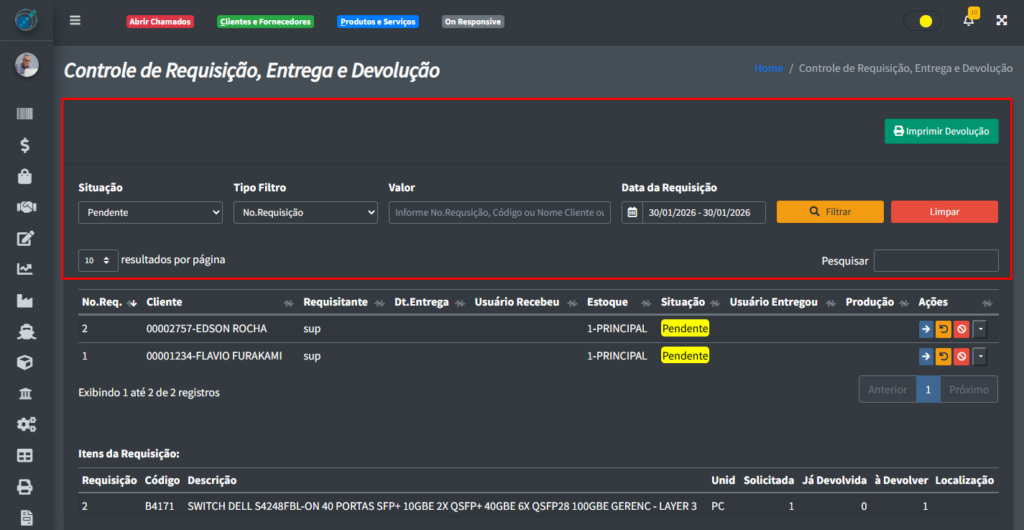Click the orange undo icon for requisition 1

(x=943, y=357)
